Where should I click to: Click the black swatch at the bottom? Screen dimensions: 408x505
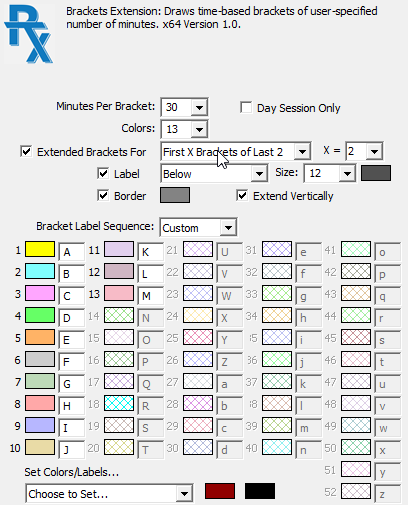coord(260,491)
